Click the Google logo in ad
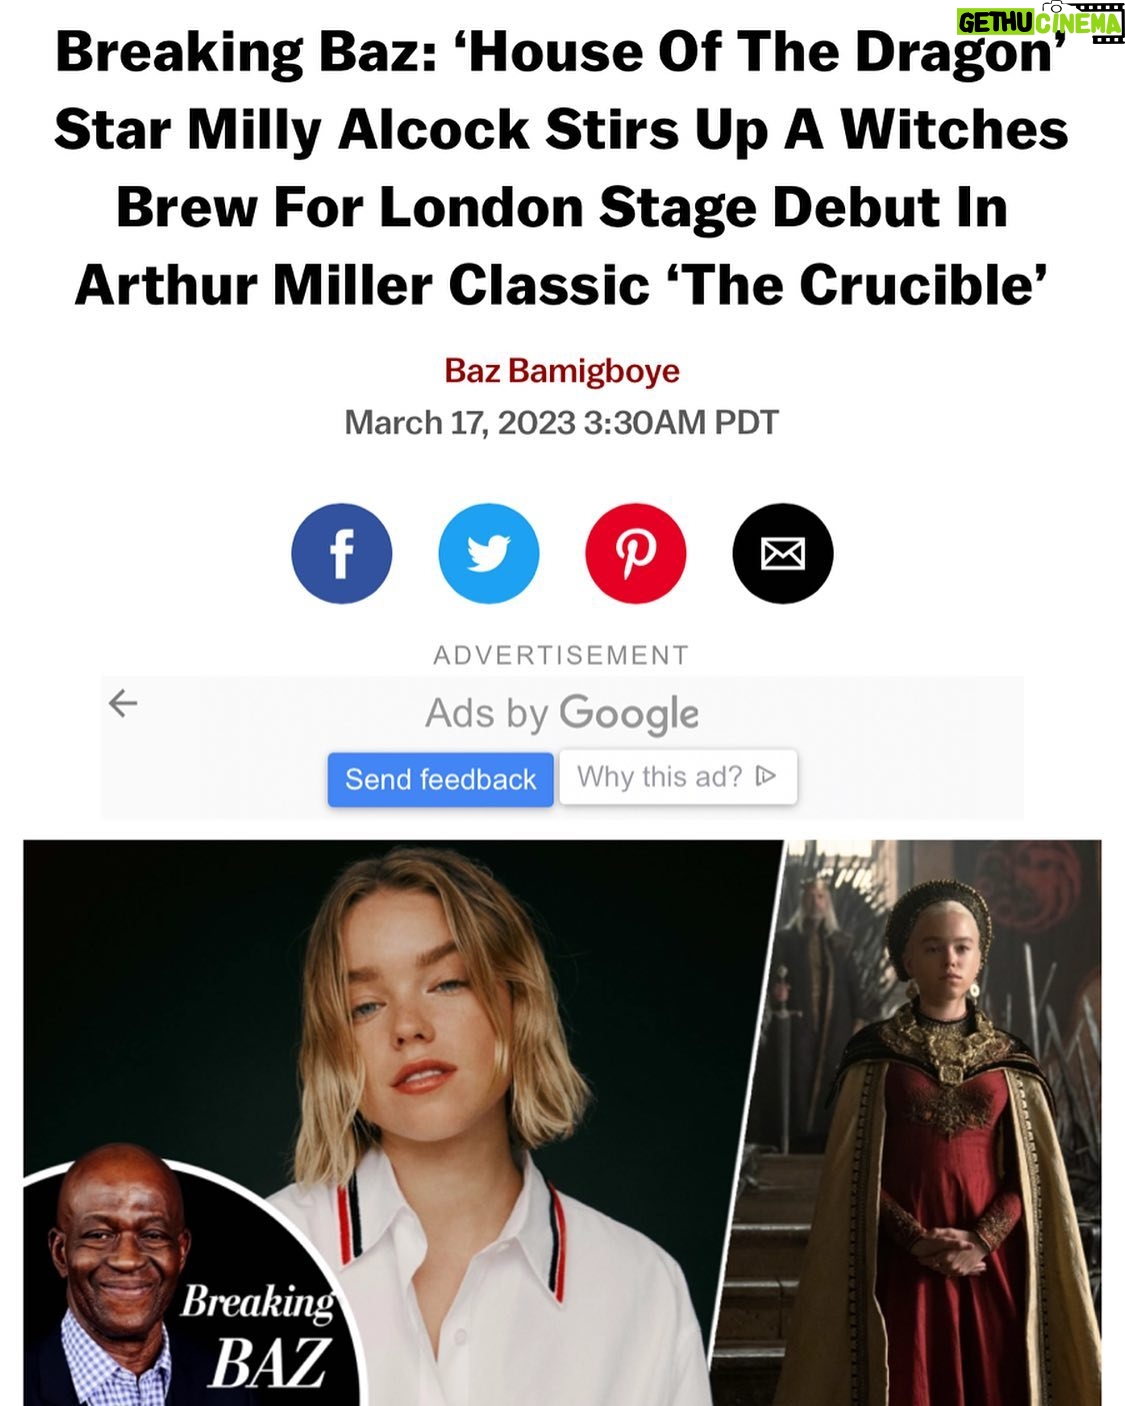Screen dimensions: 1125x1406 629,714
